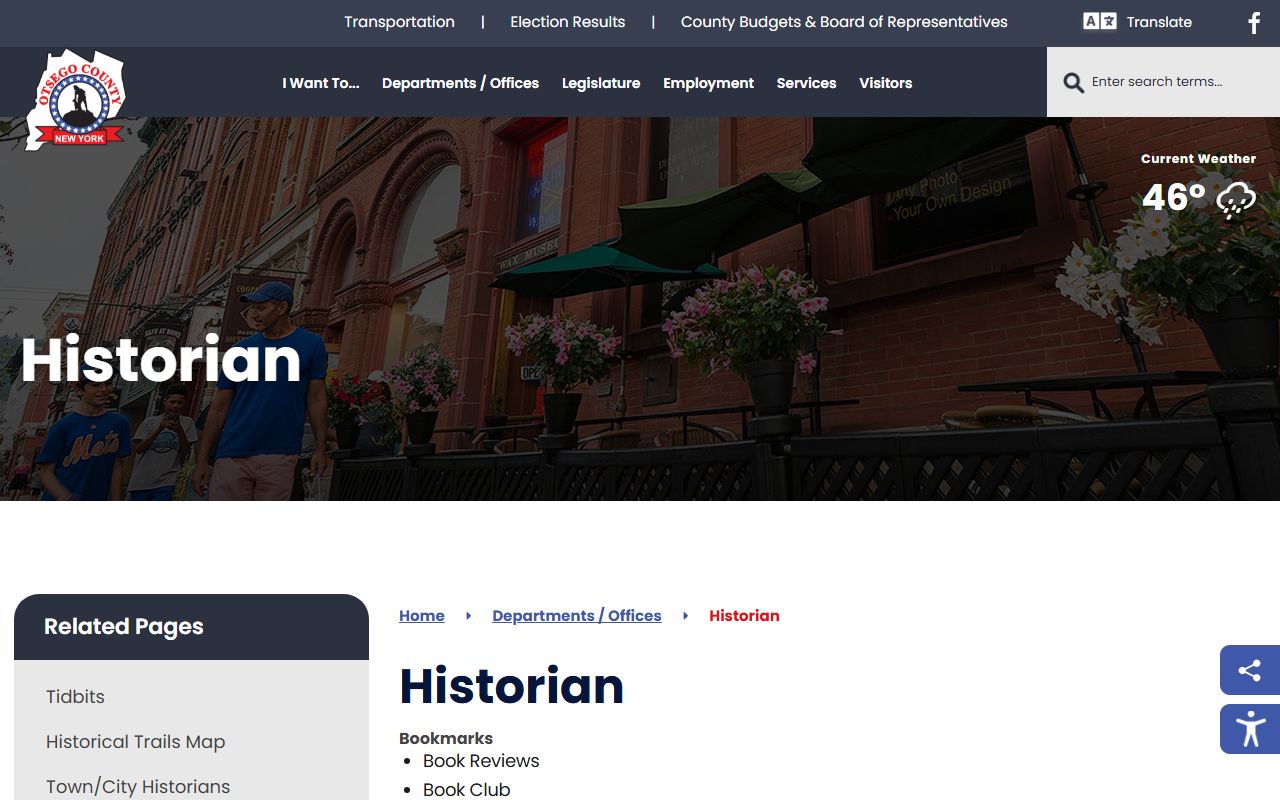Click the search magnifying glass icon
This screenshot has width=1280, height=800.
[1073, 82]
